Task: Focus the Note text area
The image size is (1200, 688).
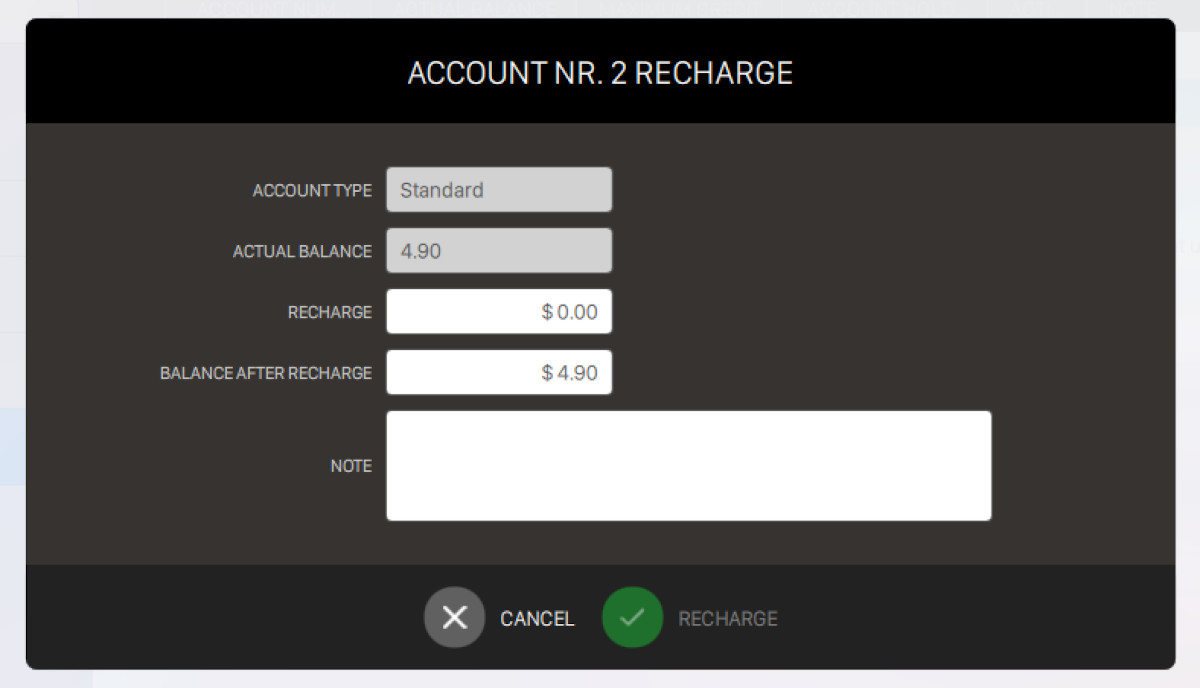Action: (x=688, y=466)
